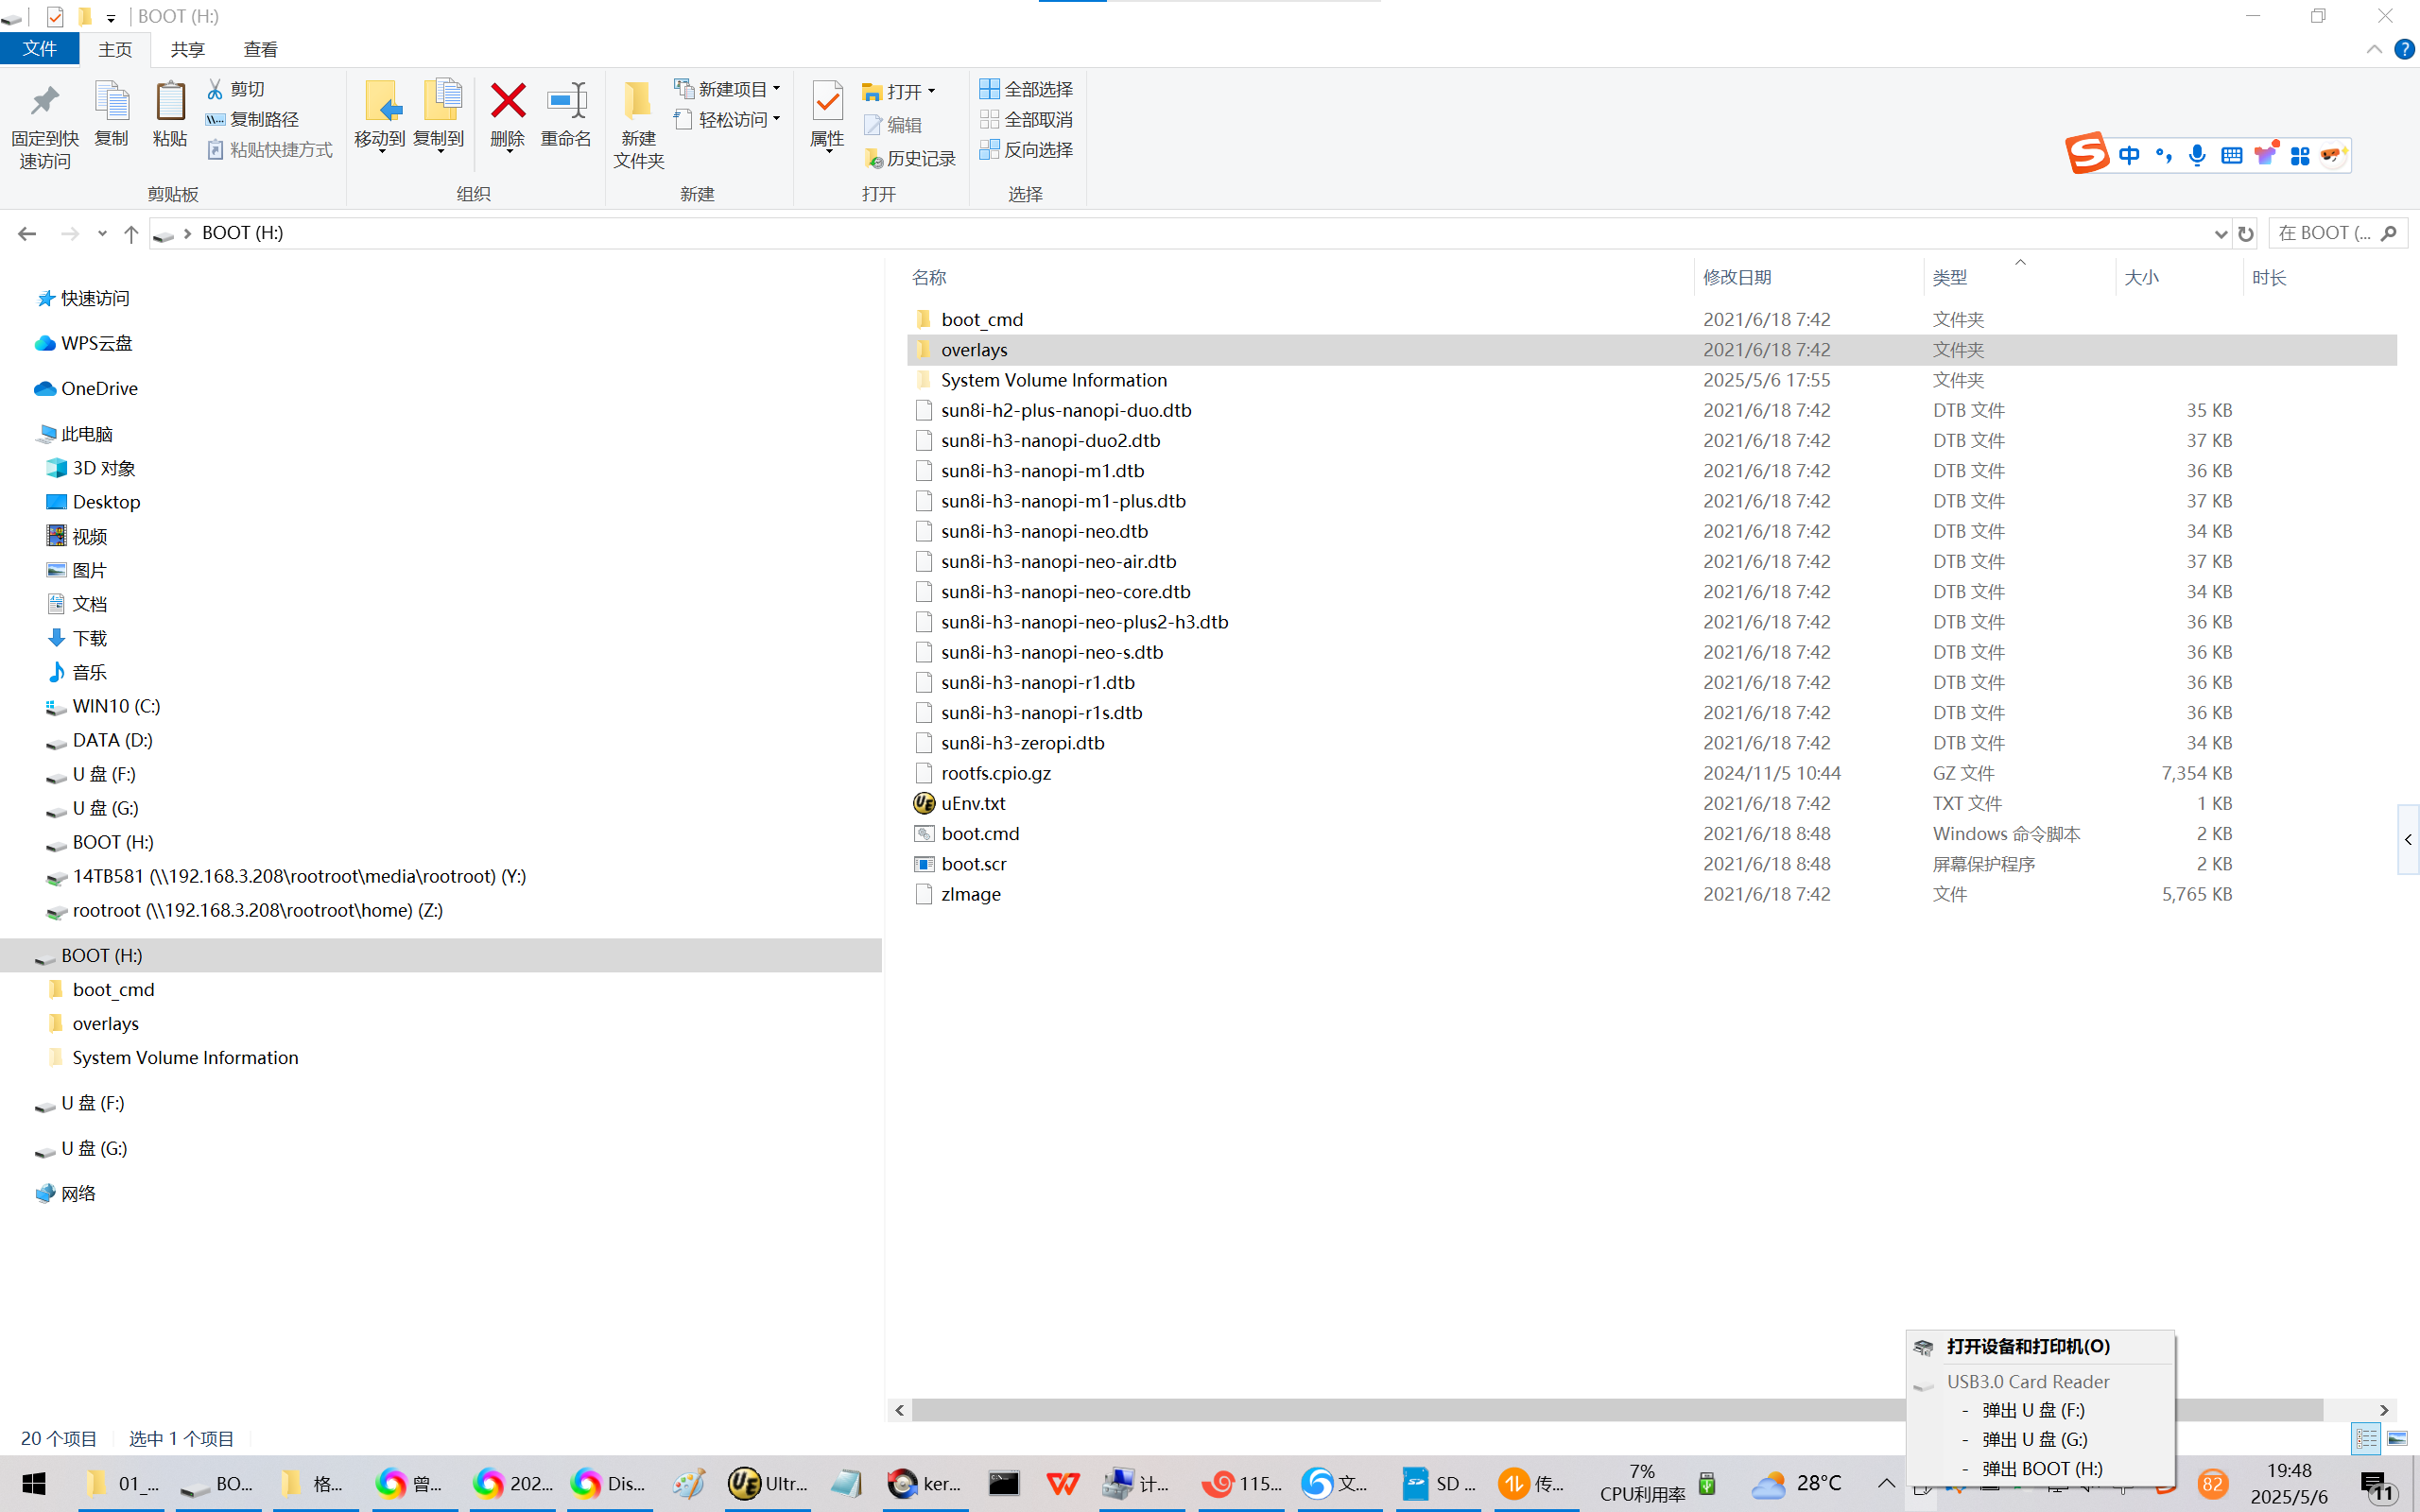Click the Paste (粘贴) clipboard icon
Image resolution: width=2420 pixels, height=1512 pixels.
170,102
